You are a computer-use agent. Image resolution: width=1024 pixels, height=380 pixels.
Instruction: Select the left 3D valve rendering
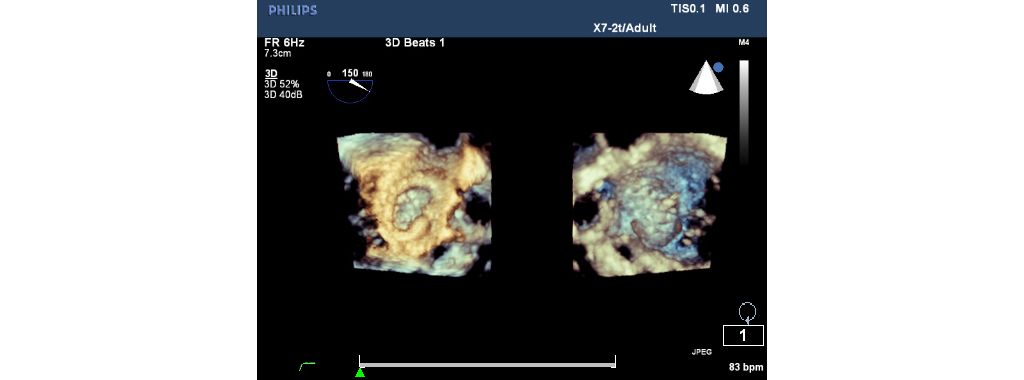click(413, 204)
